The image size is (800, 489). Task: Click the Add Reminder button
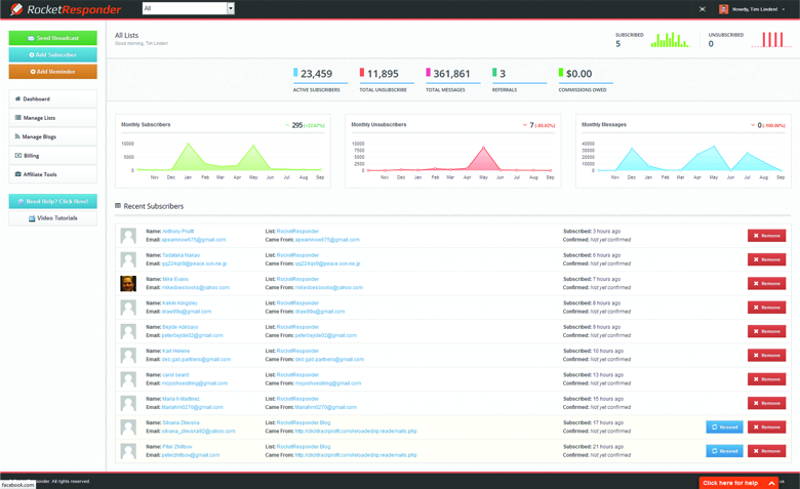click(x=53, y=71)
